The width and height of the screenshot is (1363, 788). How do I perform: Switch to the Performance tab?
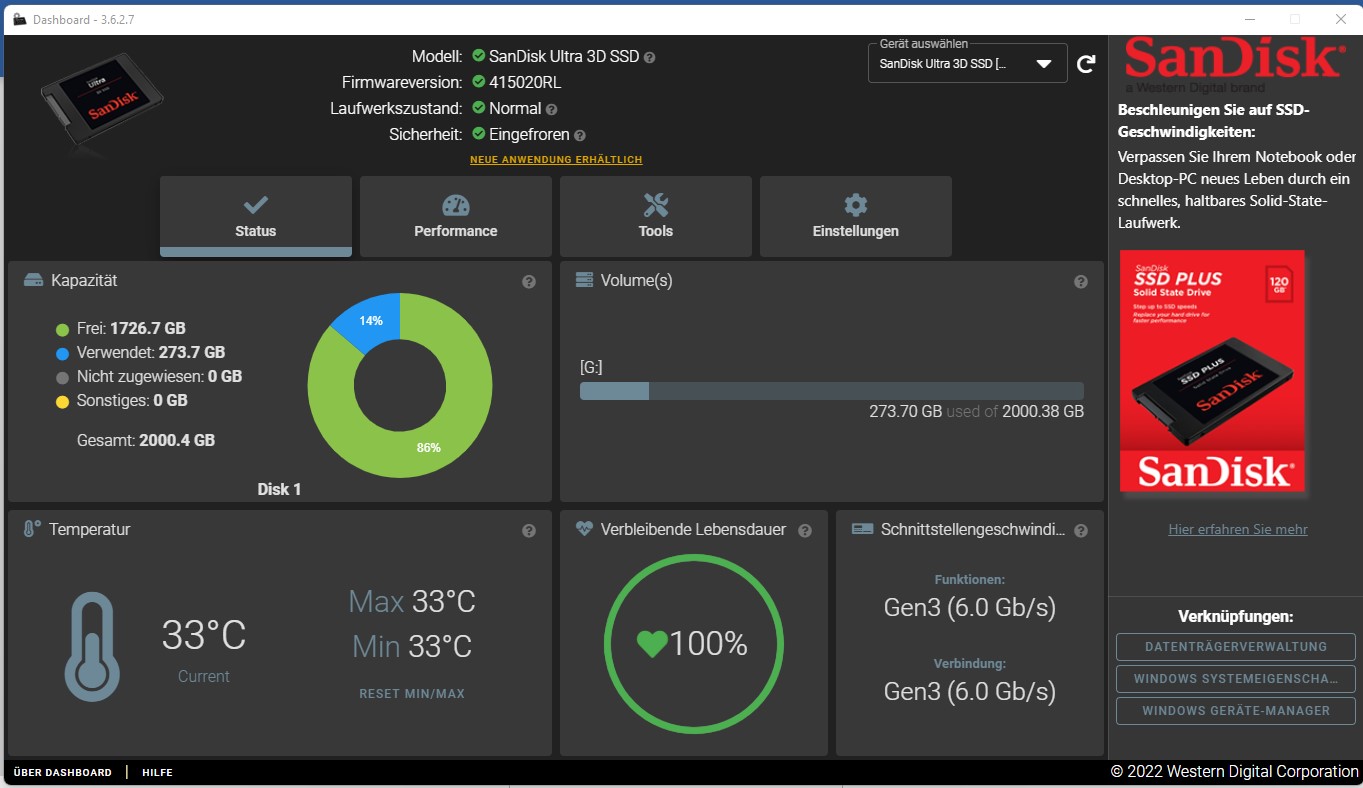[x=456, y=216]
